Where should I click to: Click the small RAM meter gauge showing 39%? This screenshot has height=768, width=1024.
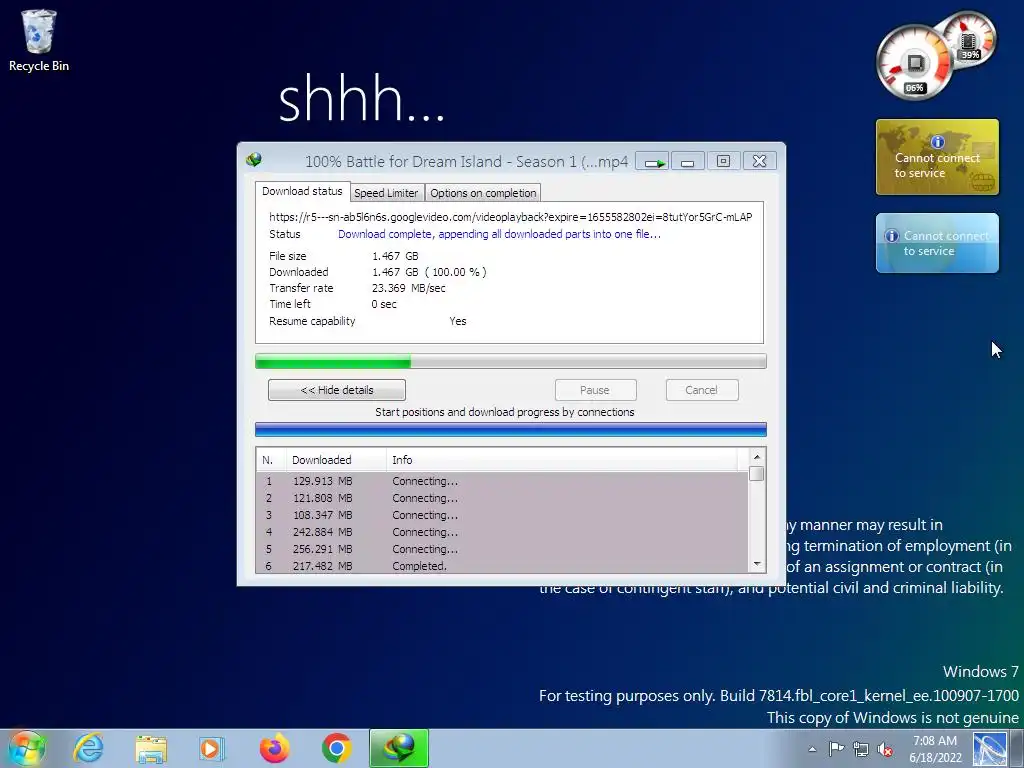(x=969, y=38)
